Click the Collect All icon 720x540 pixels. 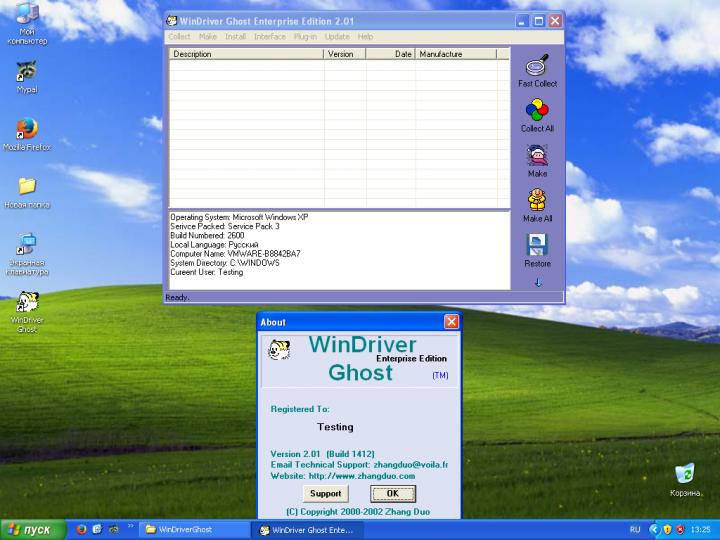tap(537, 111)
